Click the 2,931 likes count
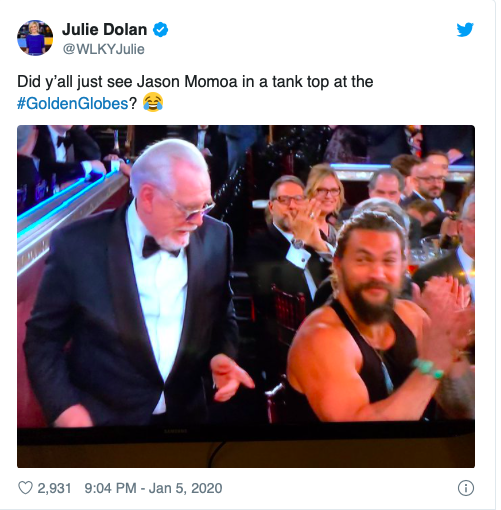 click(x=54, y=488)
